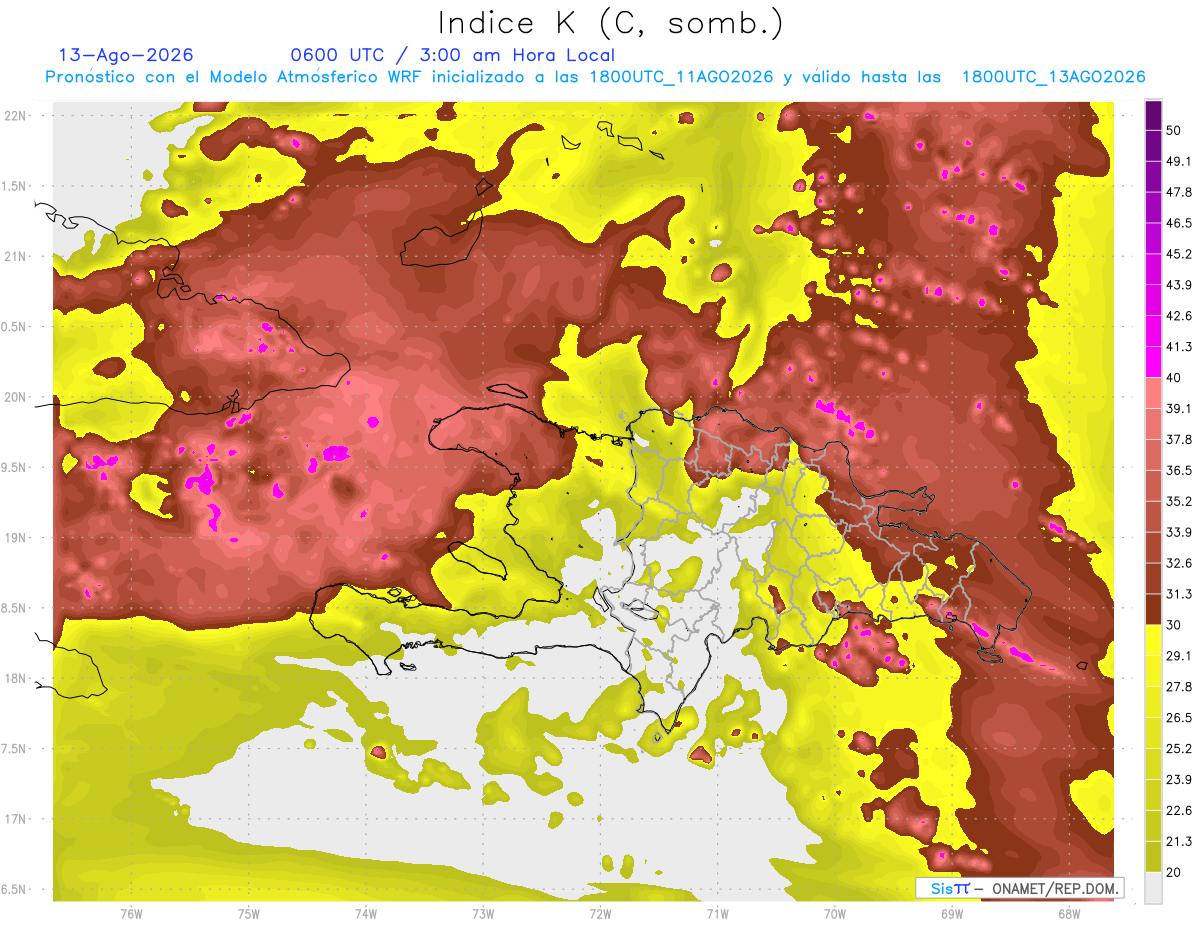The image size is (1200, 927).
Task: Click the WRF model forecast description line
Action: 595,77
